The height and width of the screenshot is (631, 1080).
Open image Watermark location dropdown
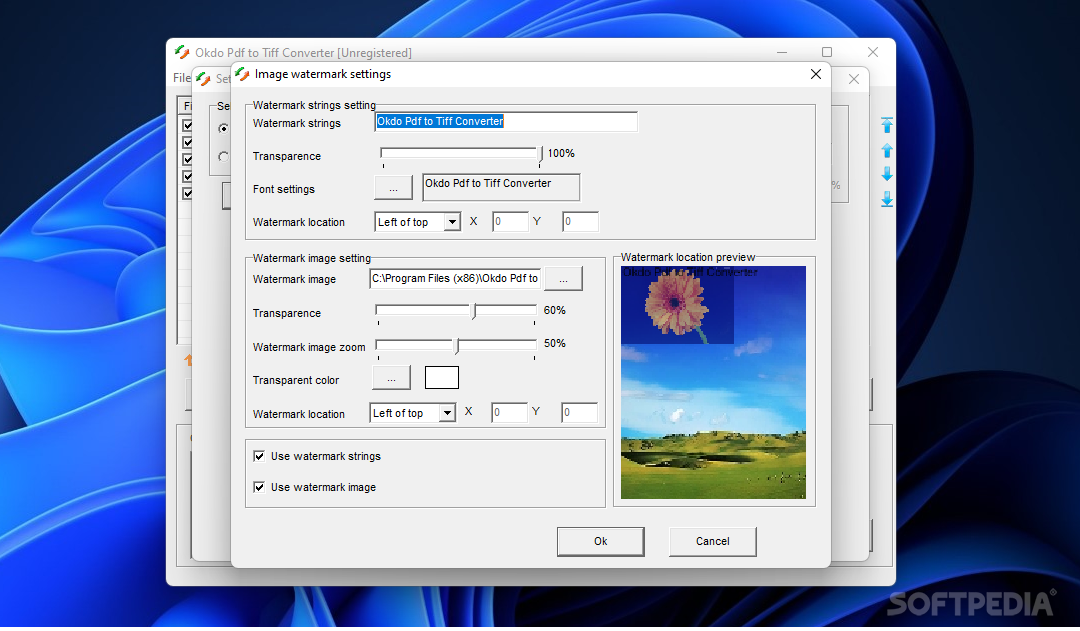click(x=447, y=413)
